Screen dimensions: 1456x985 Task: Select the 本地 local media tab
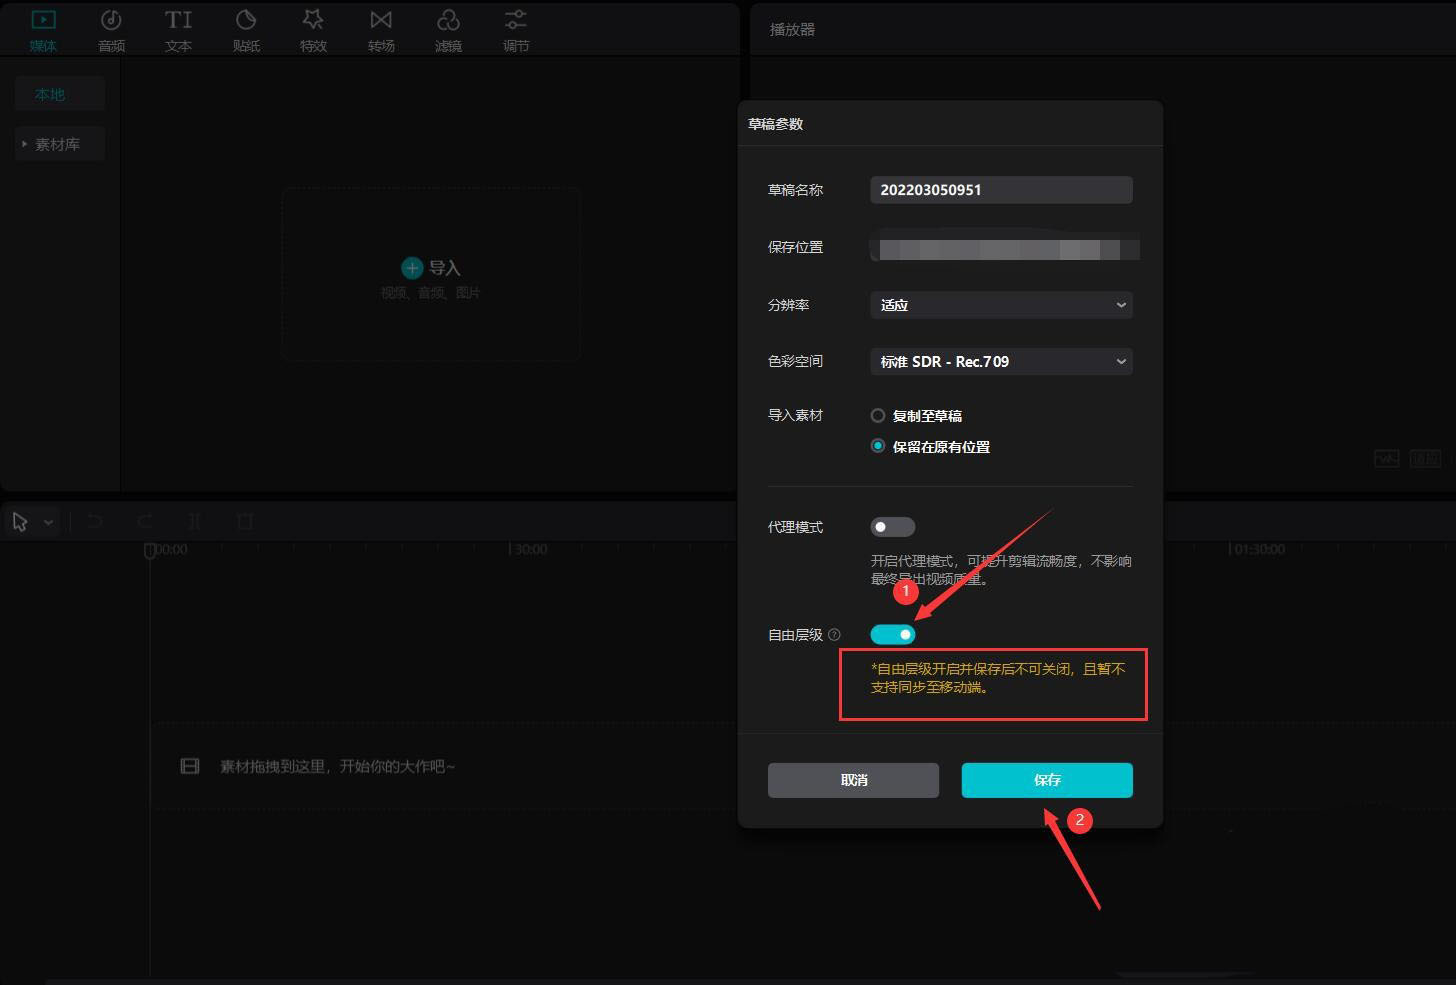tap(50, 94)
